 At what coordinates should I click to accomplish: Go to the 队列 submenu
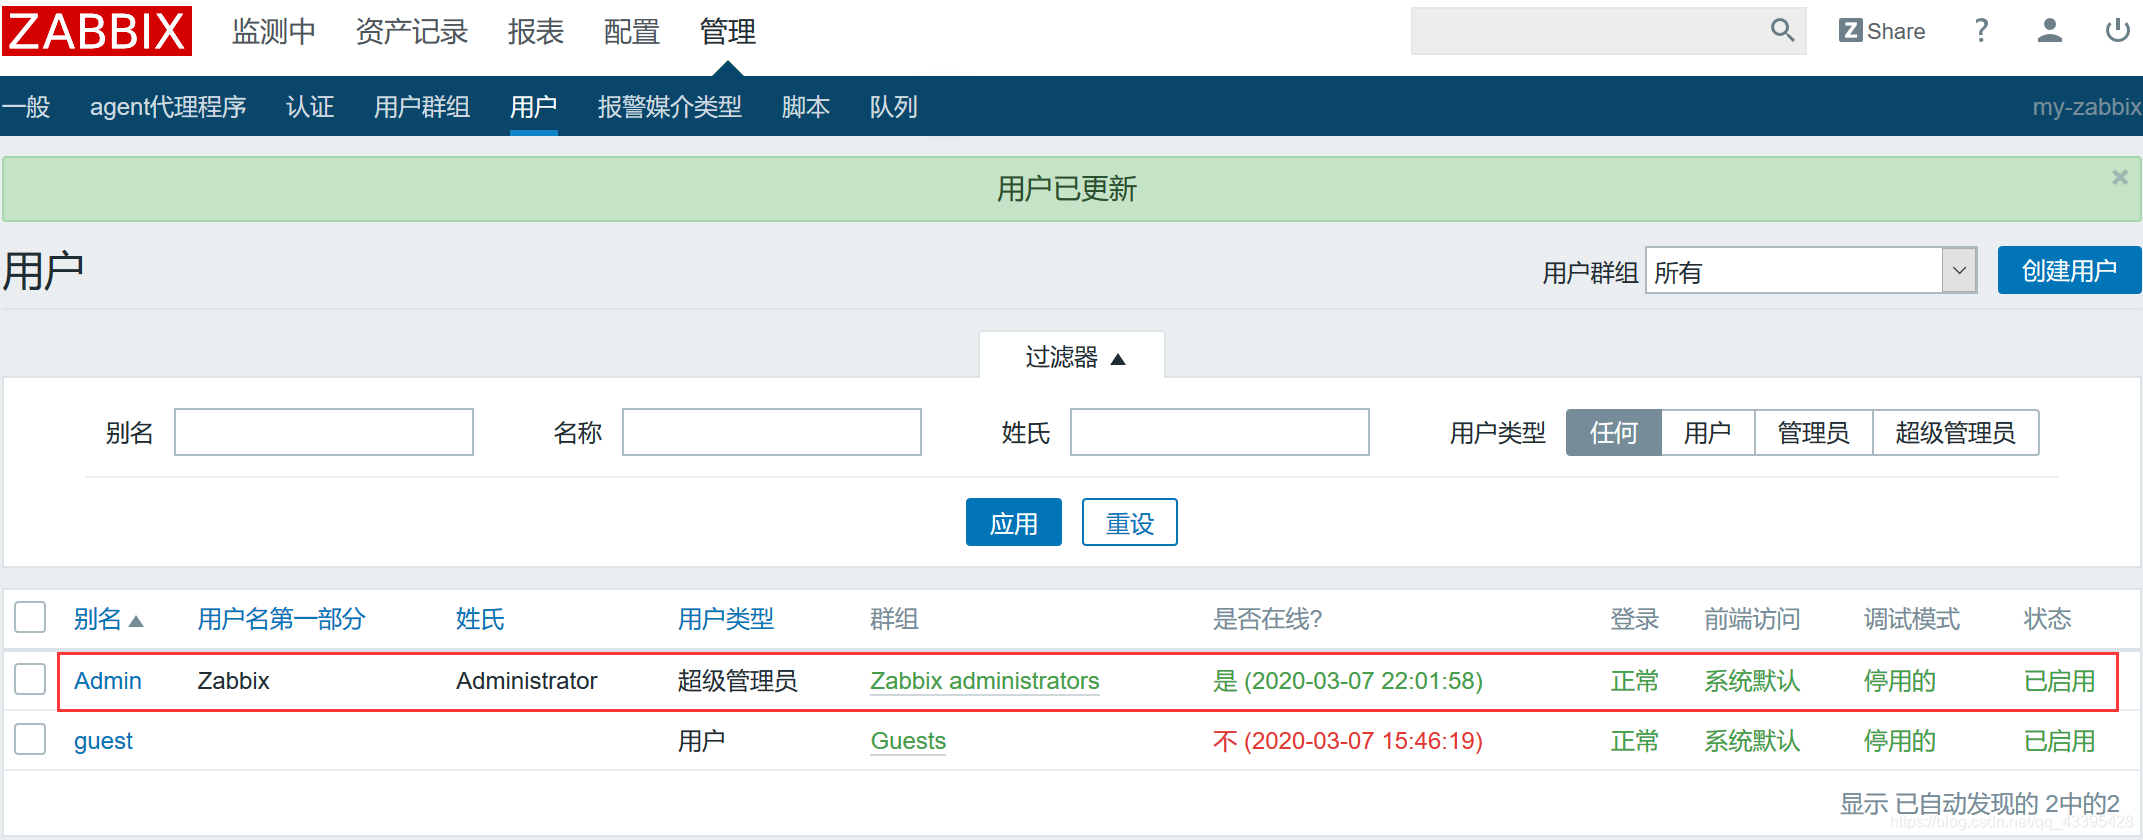894,106
